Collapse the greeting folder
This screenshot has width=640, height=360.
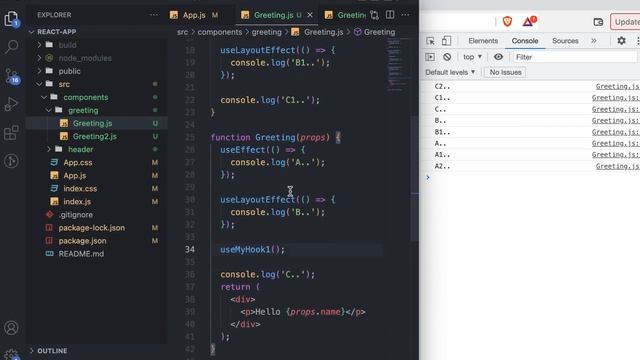83,110
